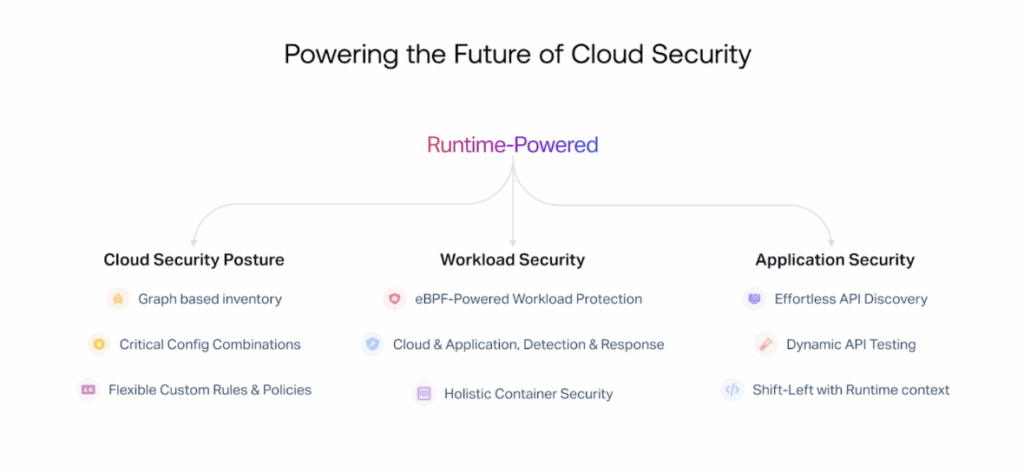The width and height of the screenshot is (1024, 472).
Task: Click the Workload Security heading
Action: click(513, 260)
